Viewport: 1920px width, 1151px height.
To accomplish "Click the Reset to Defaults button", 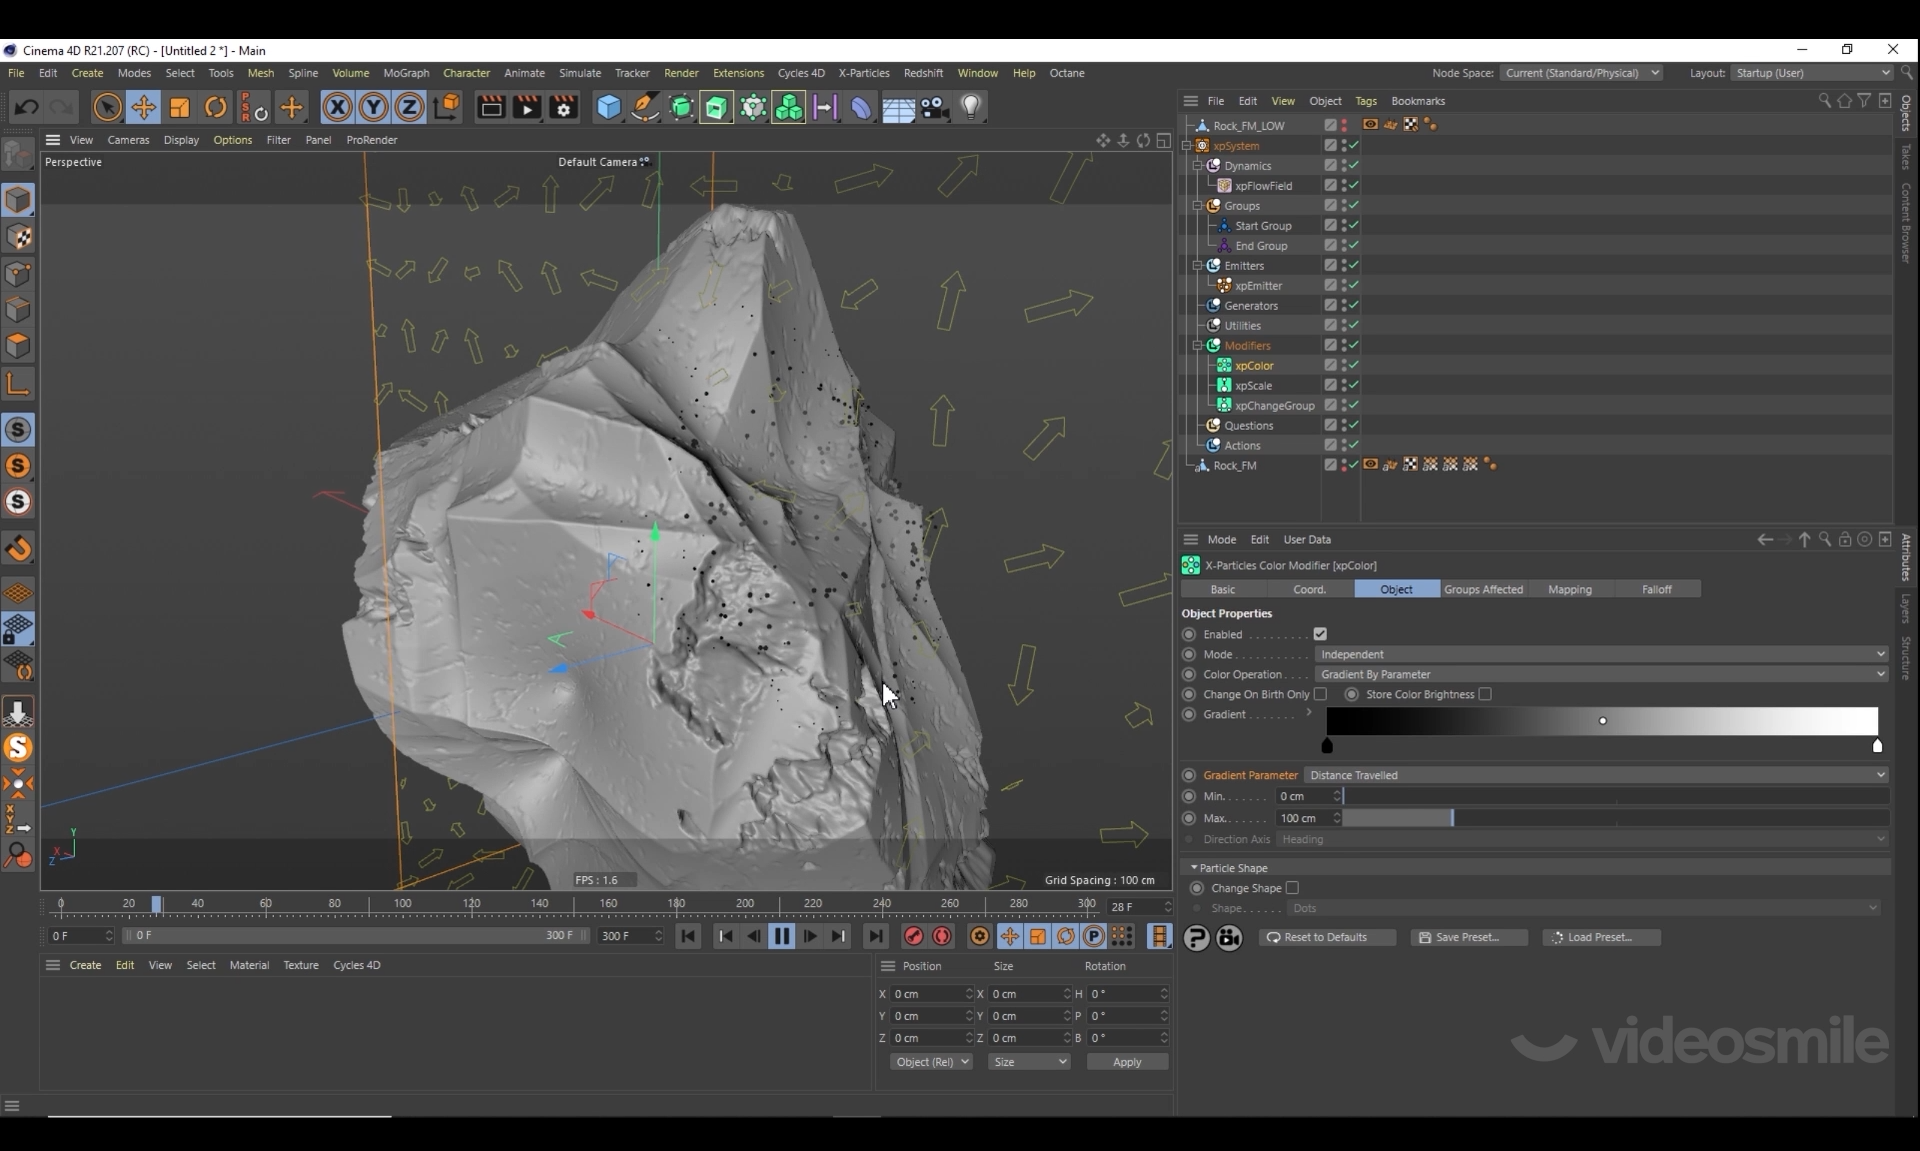I will point(1326,937).
